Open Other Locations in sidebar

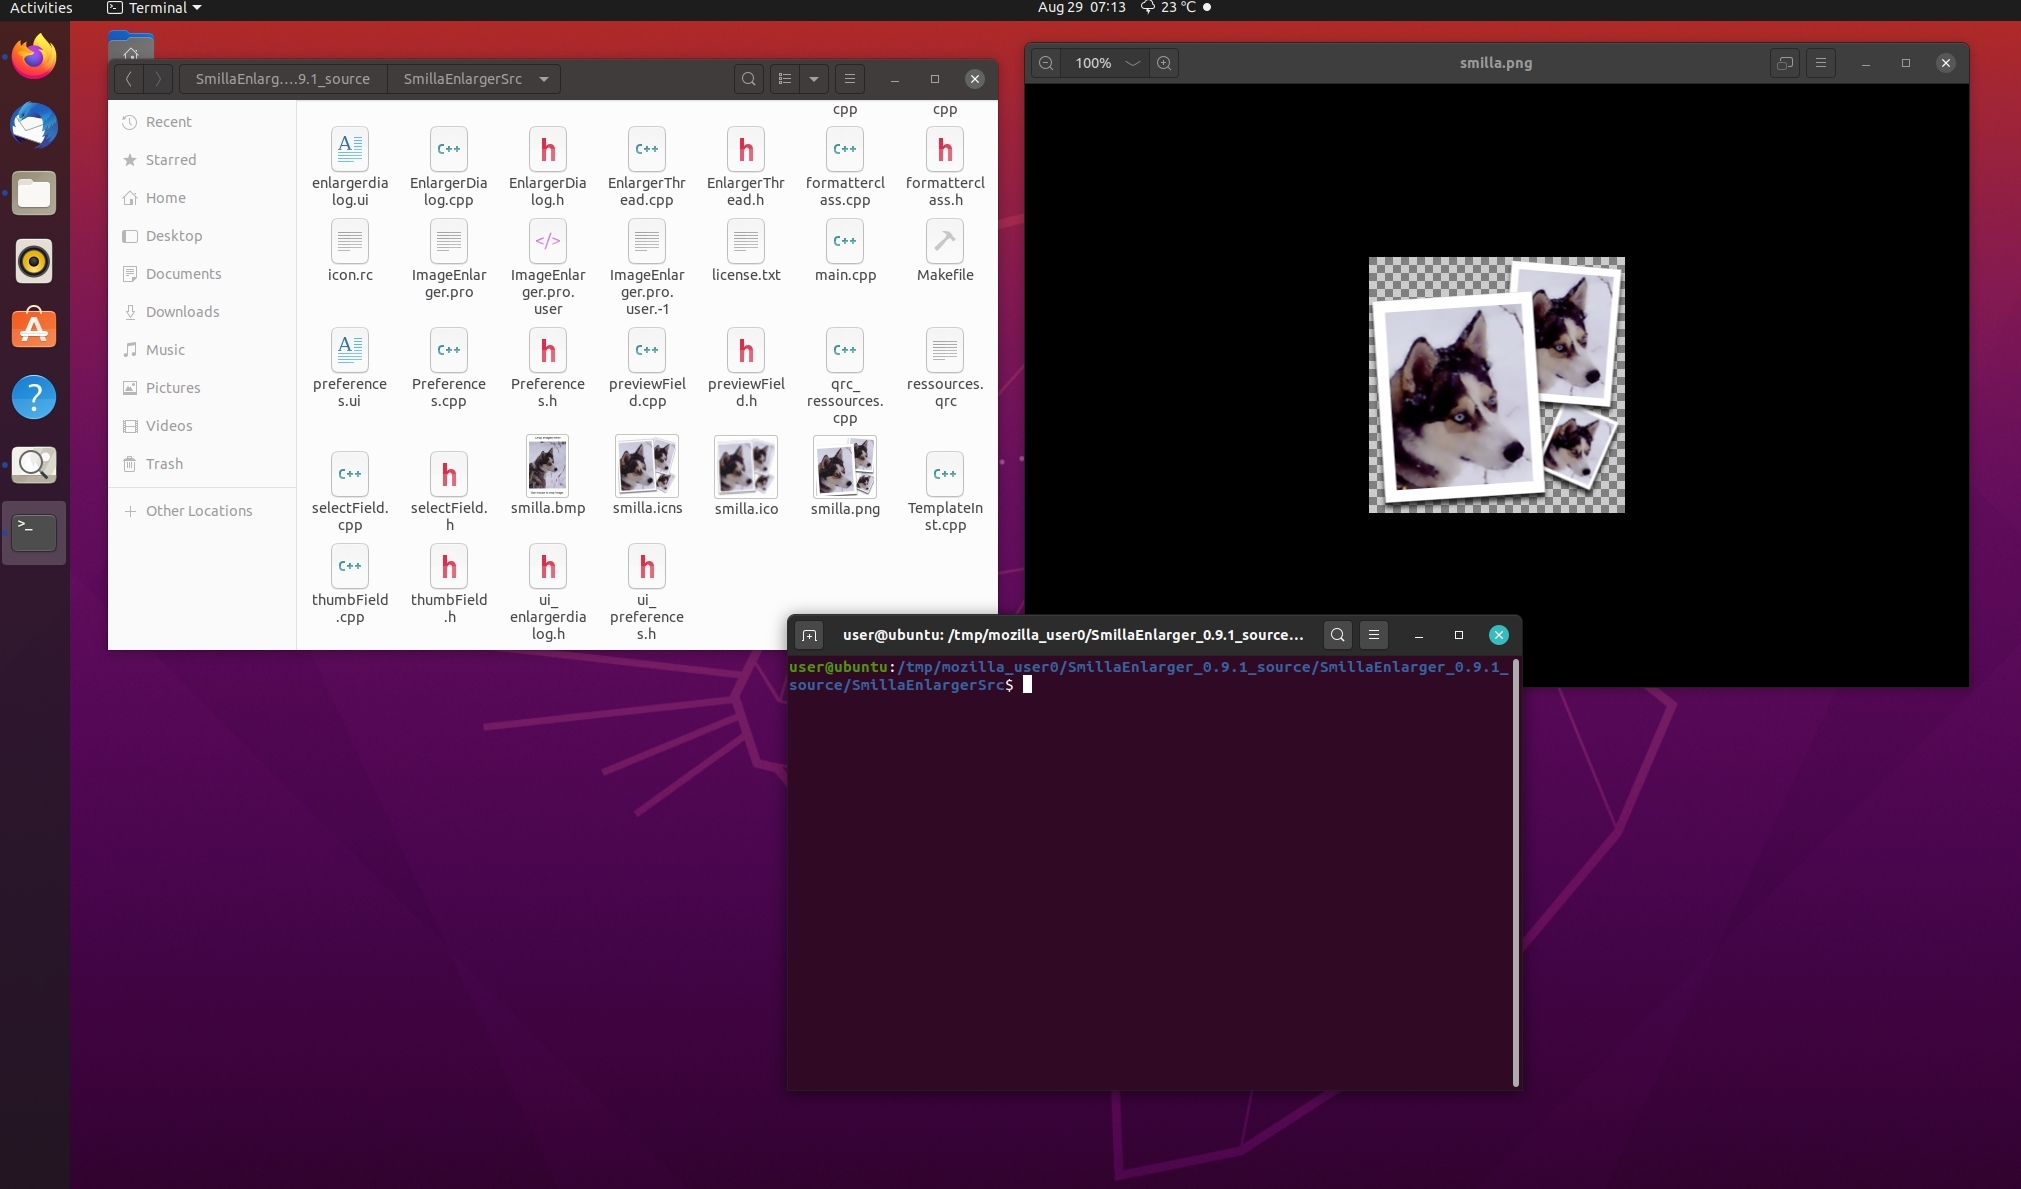(199, 511)
